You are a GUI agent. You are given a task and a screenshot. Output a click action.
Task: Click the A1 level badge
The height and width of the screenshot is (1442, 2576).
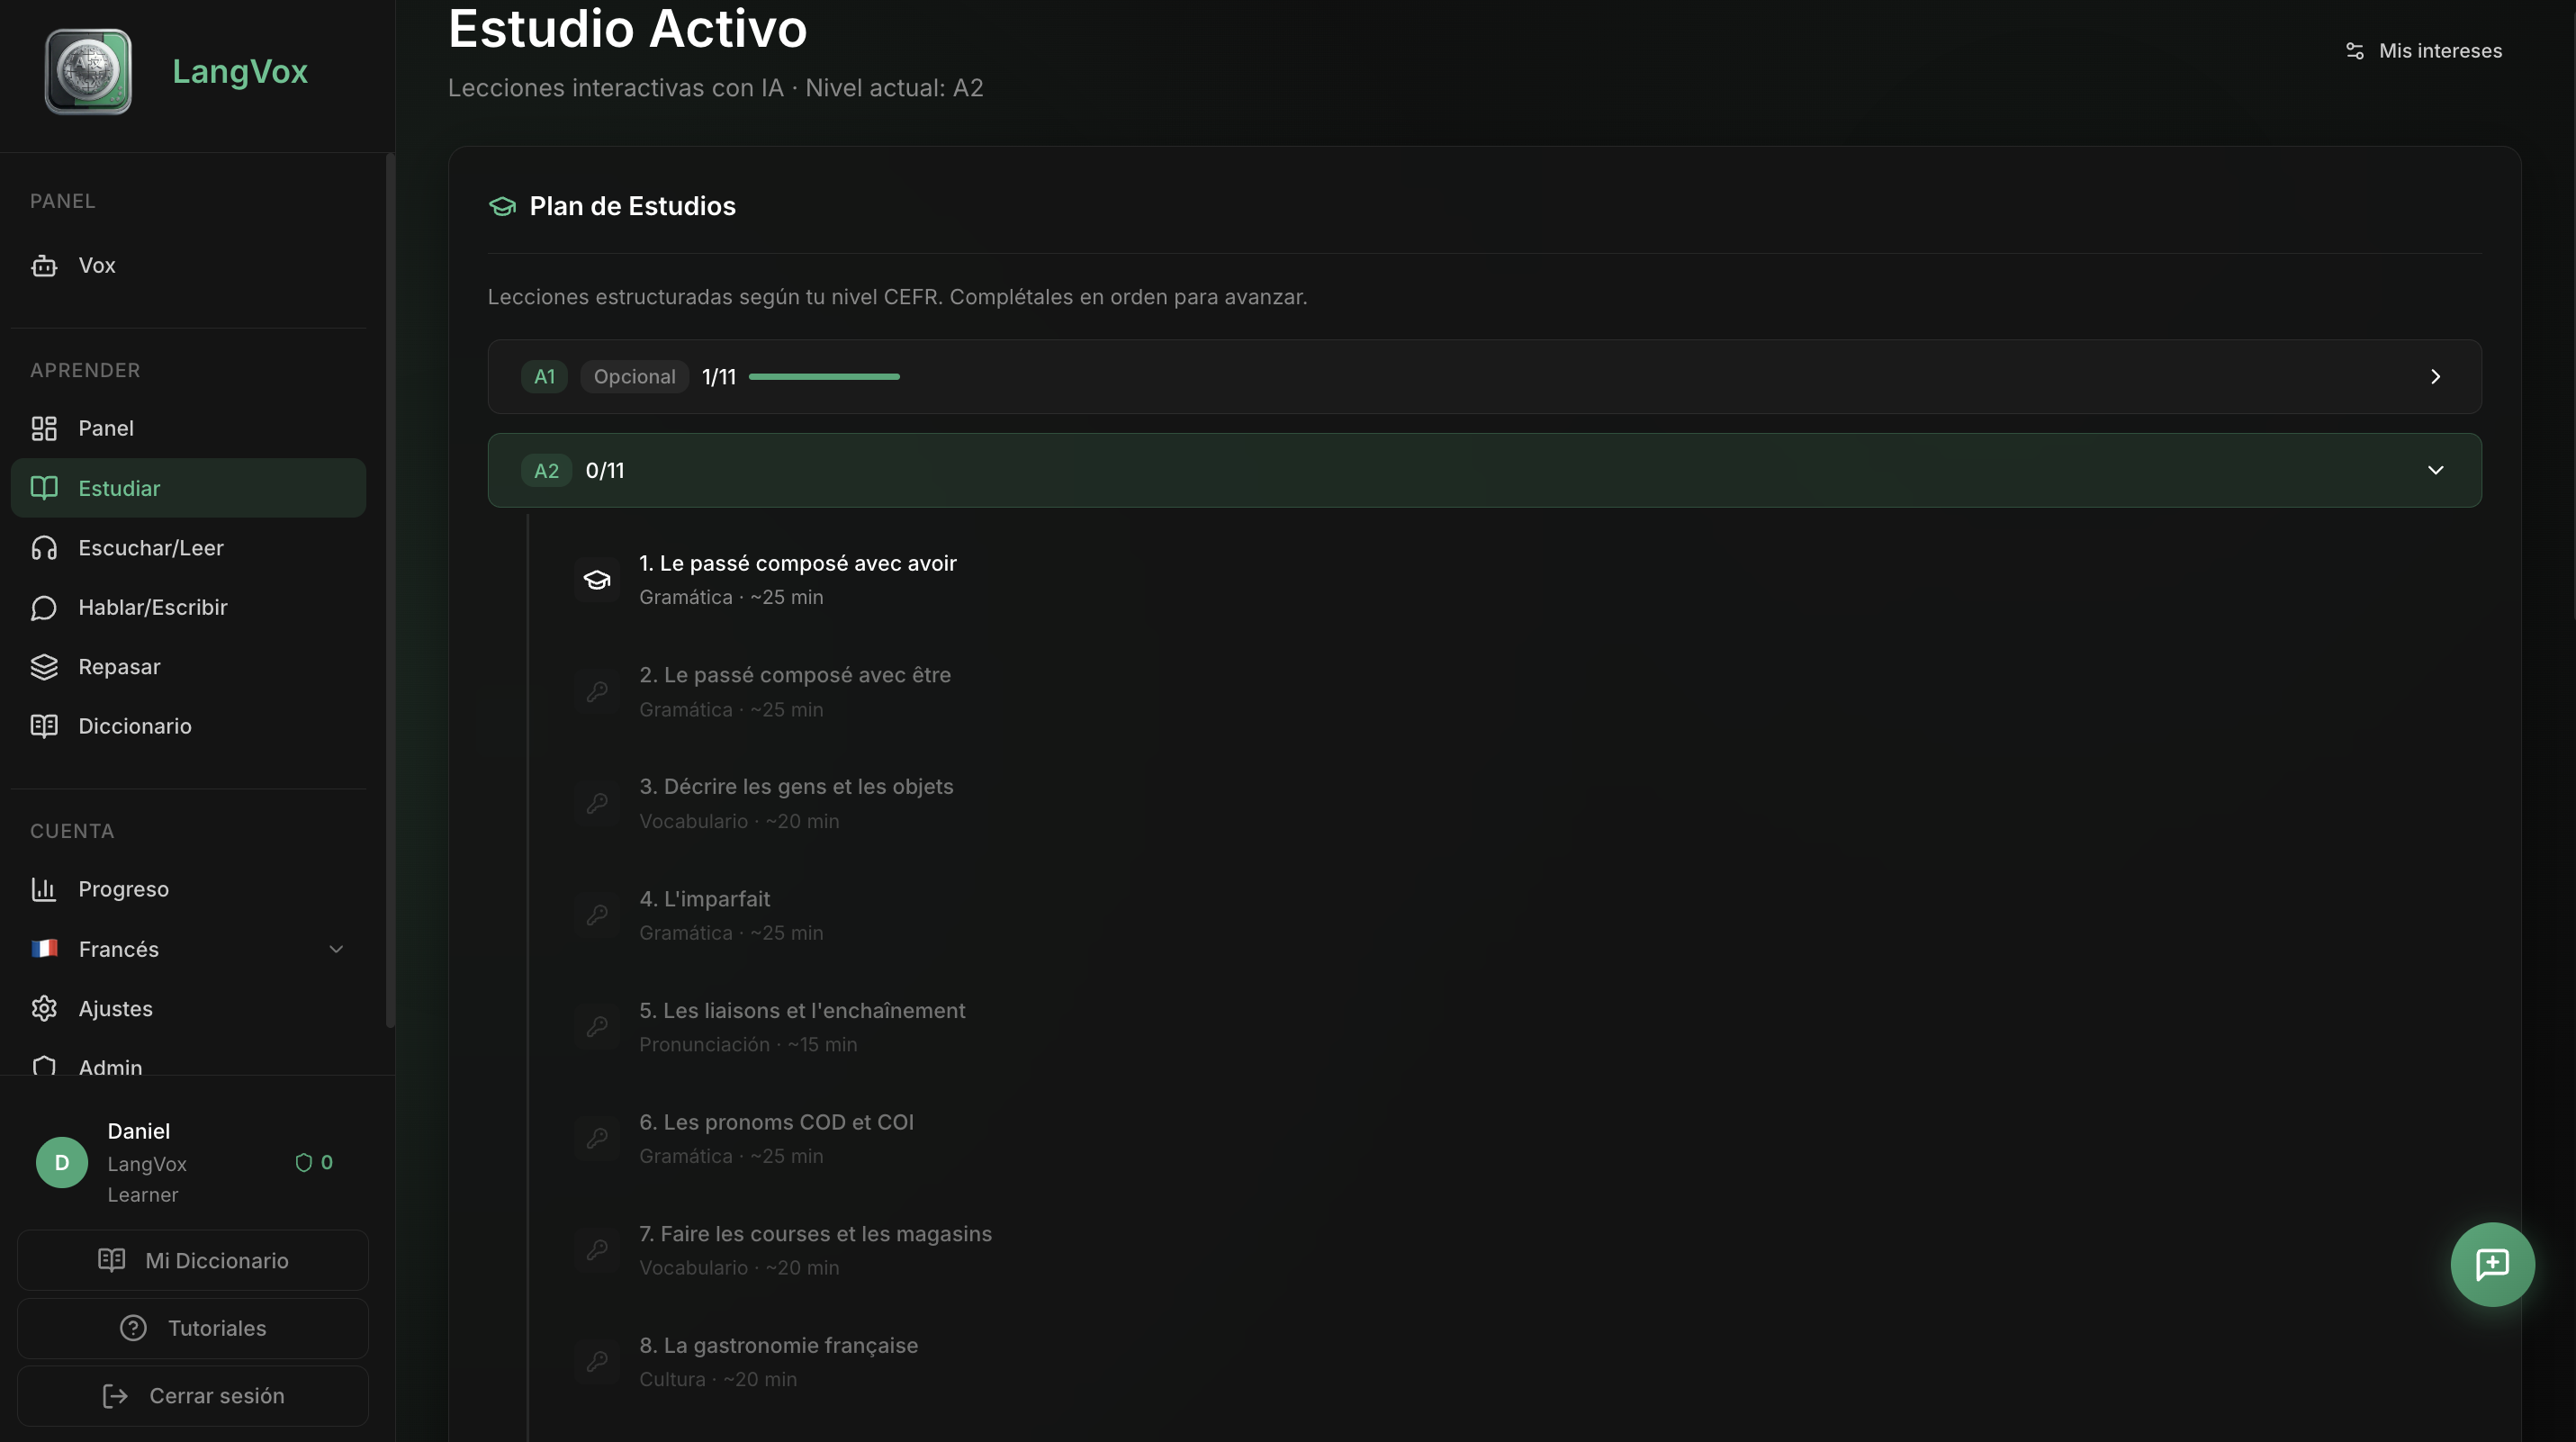[544, 377]
